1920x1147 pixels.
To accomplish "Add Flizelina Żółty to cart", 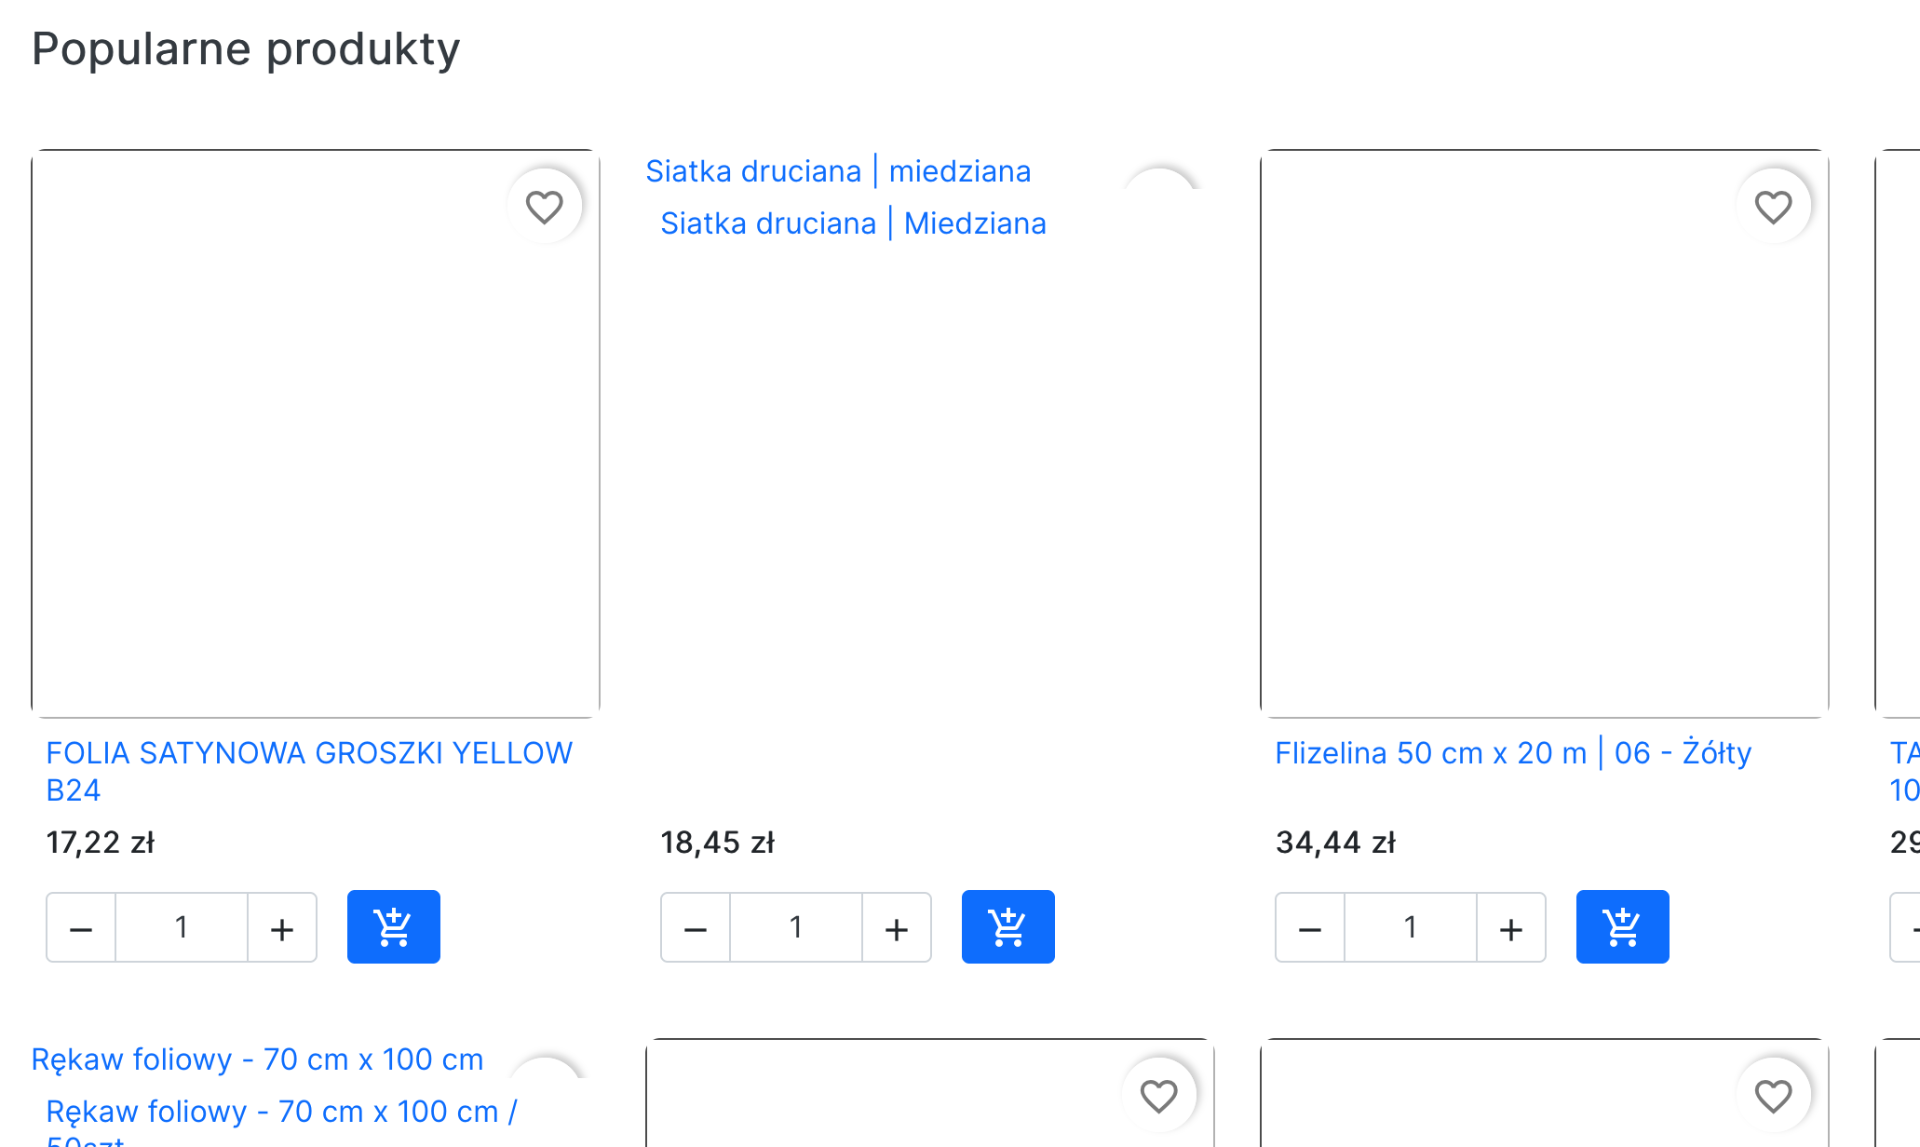I will click(x=1622, y=927).
